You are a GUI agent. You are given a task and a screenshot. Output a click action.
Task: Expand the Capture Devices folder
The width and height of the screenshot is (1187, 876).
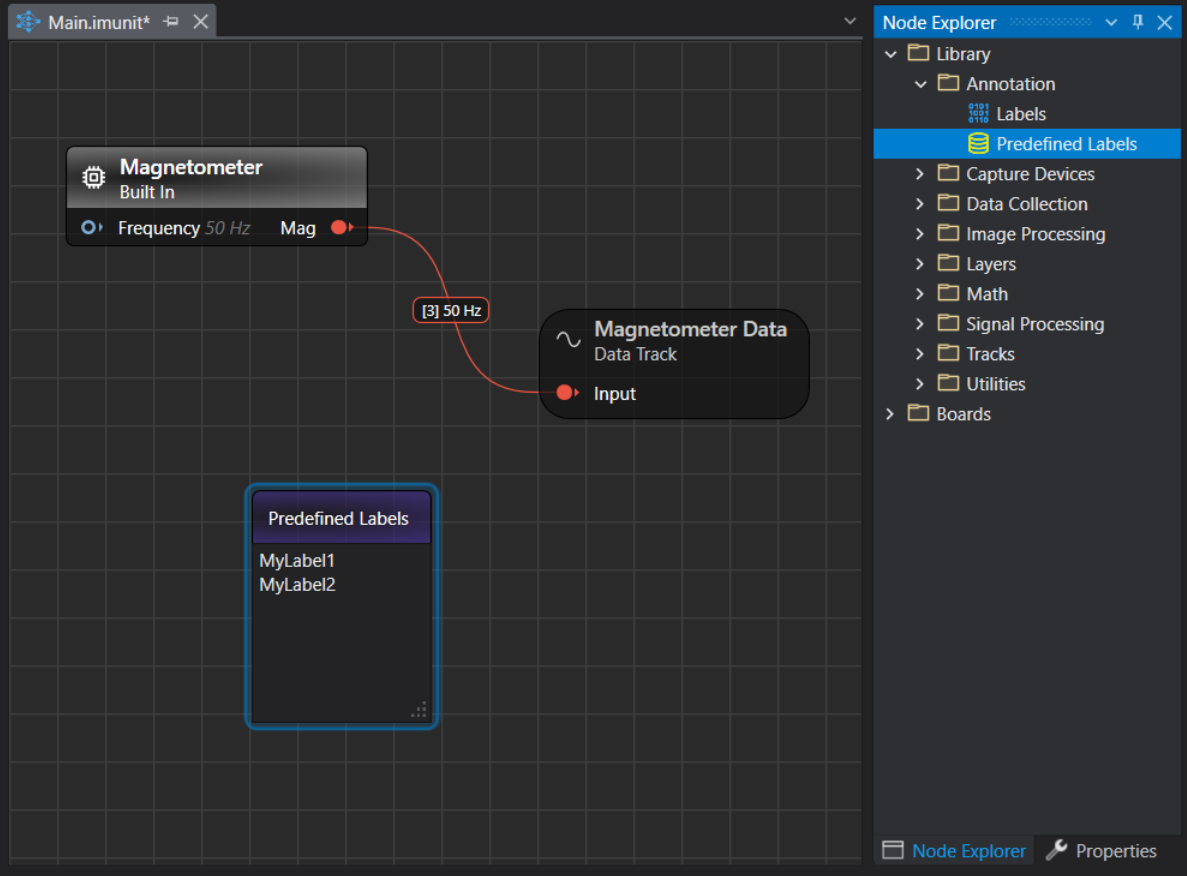click(x=920, y=174)
